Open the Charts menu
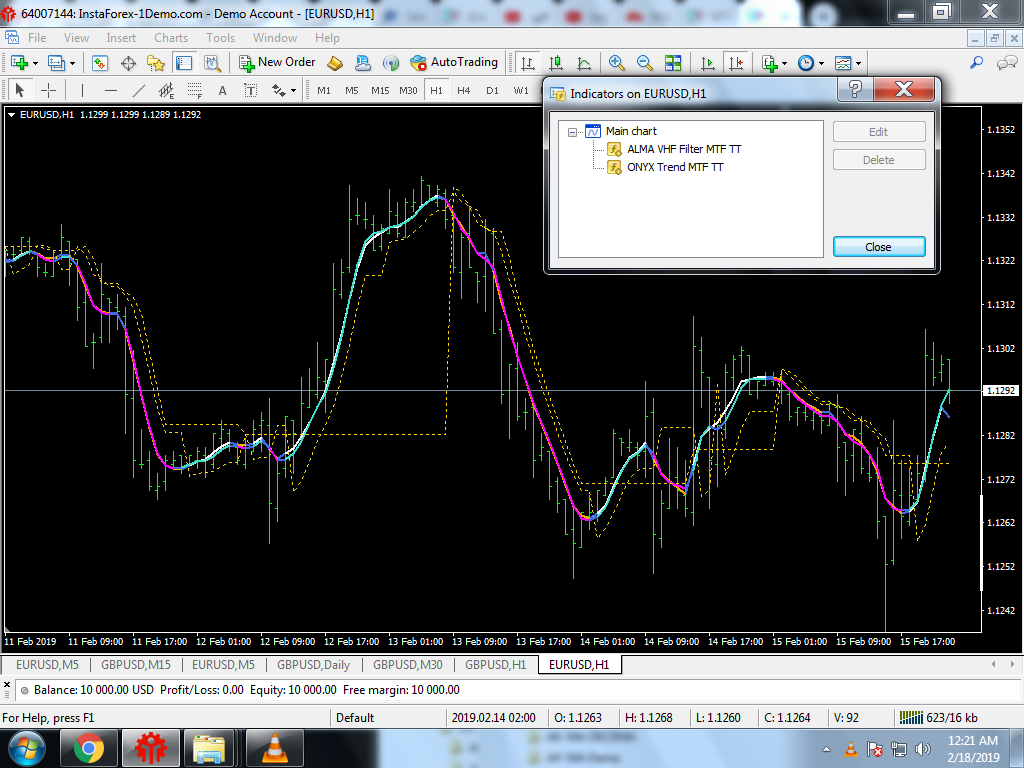 (x=171, y=38)
